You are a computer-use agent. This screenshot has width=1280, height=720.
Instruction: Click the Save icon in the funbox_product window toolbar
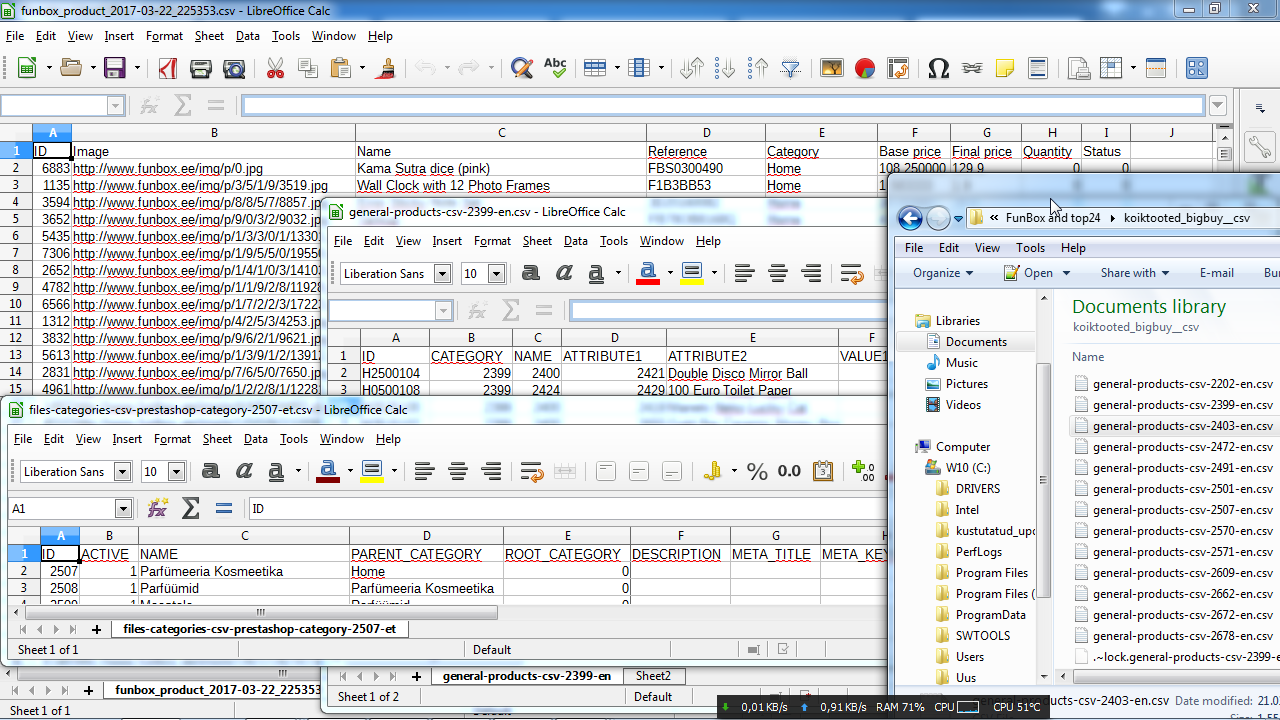click(114, 68)
